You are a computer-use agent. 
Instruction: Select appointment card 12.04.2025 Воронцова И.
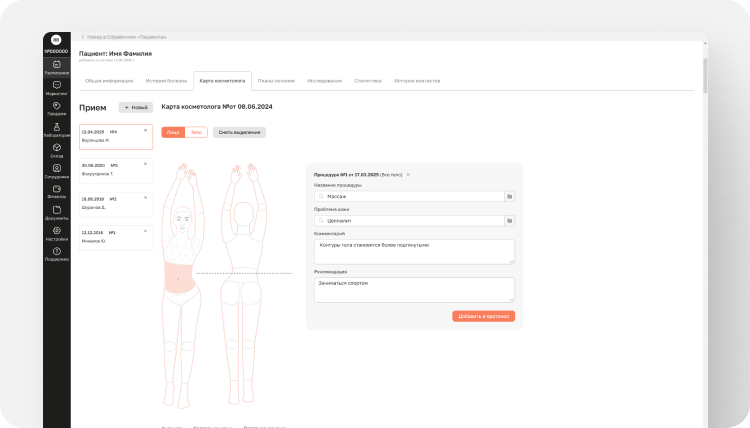[x=116, y=137]
